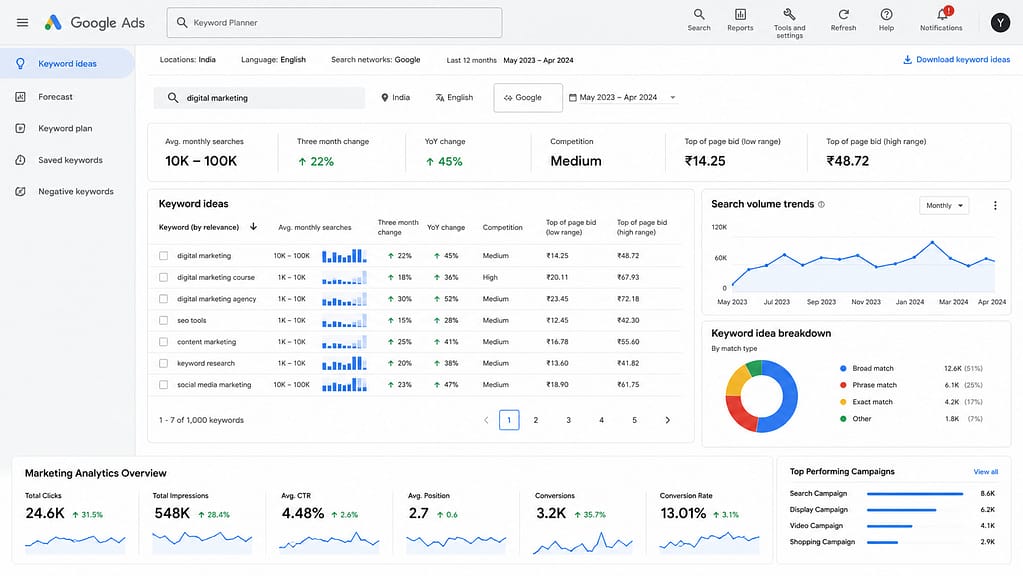This screenshot has height=576, width=1023.
Task: Go to keyword page 2
Action: (536, 420)
